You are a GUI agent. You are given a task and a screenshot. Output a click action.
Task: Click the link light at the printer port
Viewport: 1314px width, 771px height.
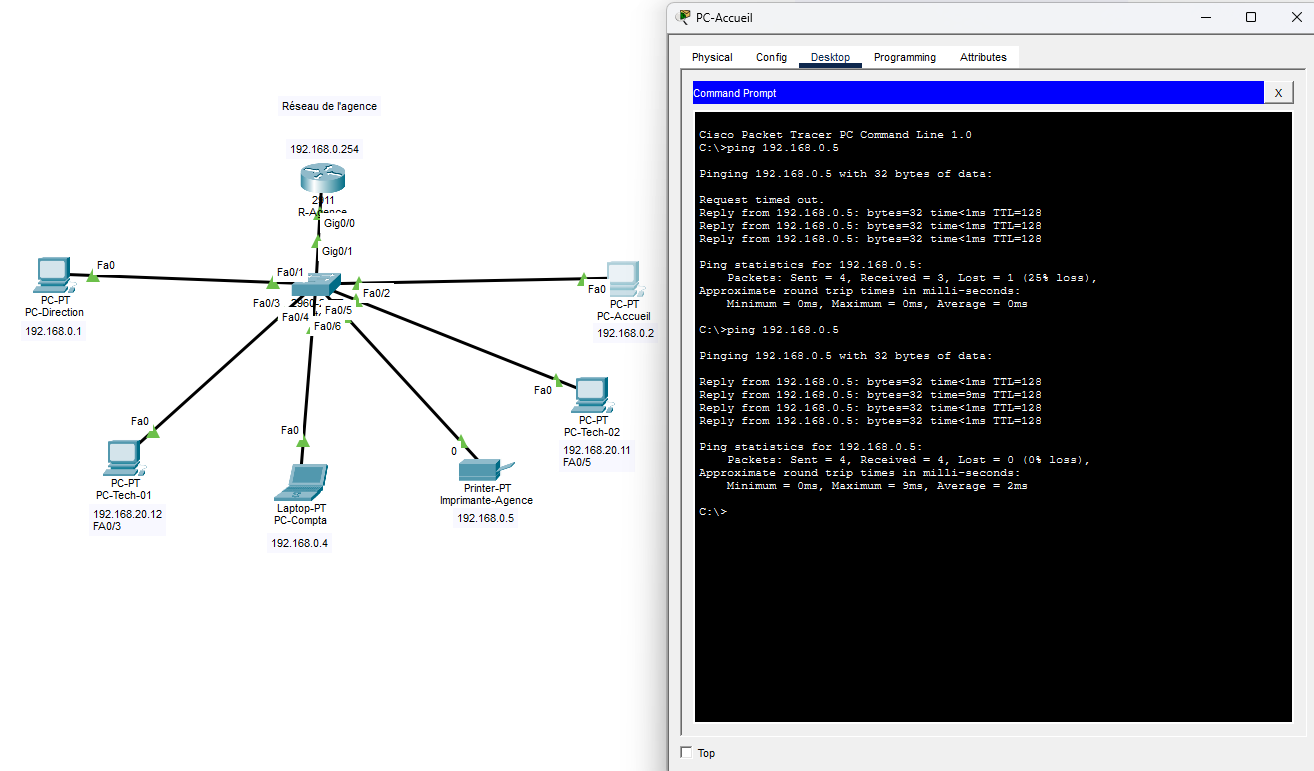point(462,439)
